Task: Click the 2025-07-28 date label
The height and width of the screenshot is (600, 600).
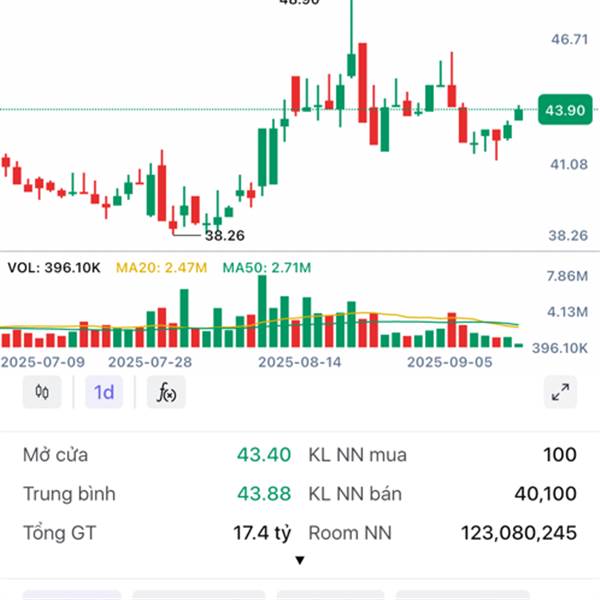Action: click(x=150, y=362)
